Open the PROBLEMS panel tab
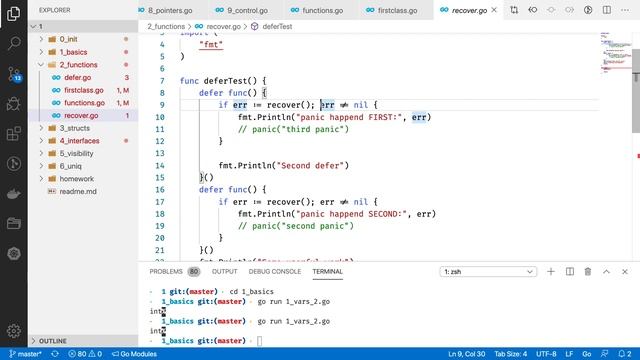 (166, 271)
